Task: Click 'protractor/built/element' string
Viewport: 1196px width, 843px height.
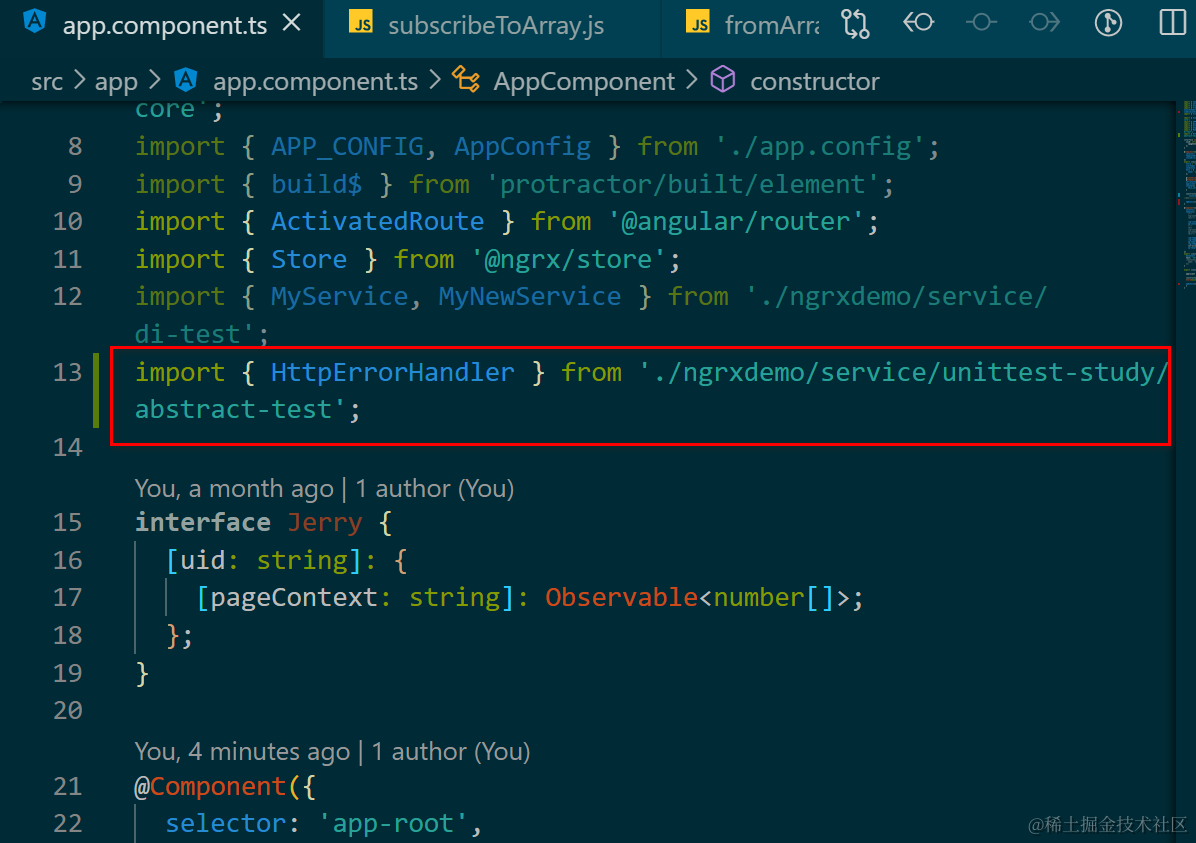Action: coord(682,184)
